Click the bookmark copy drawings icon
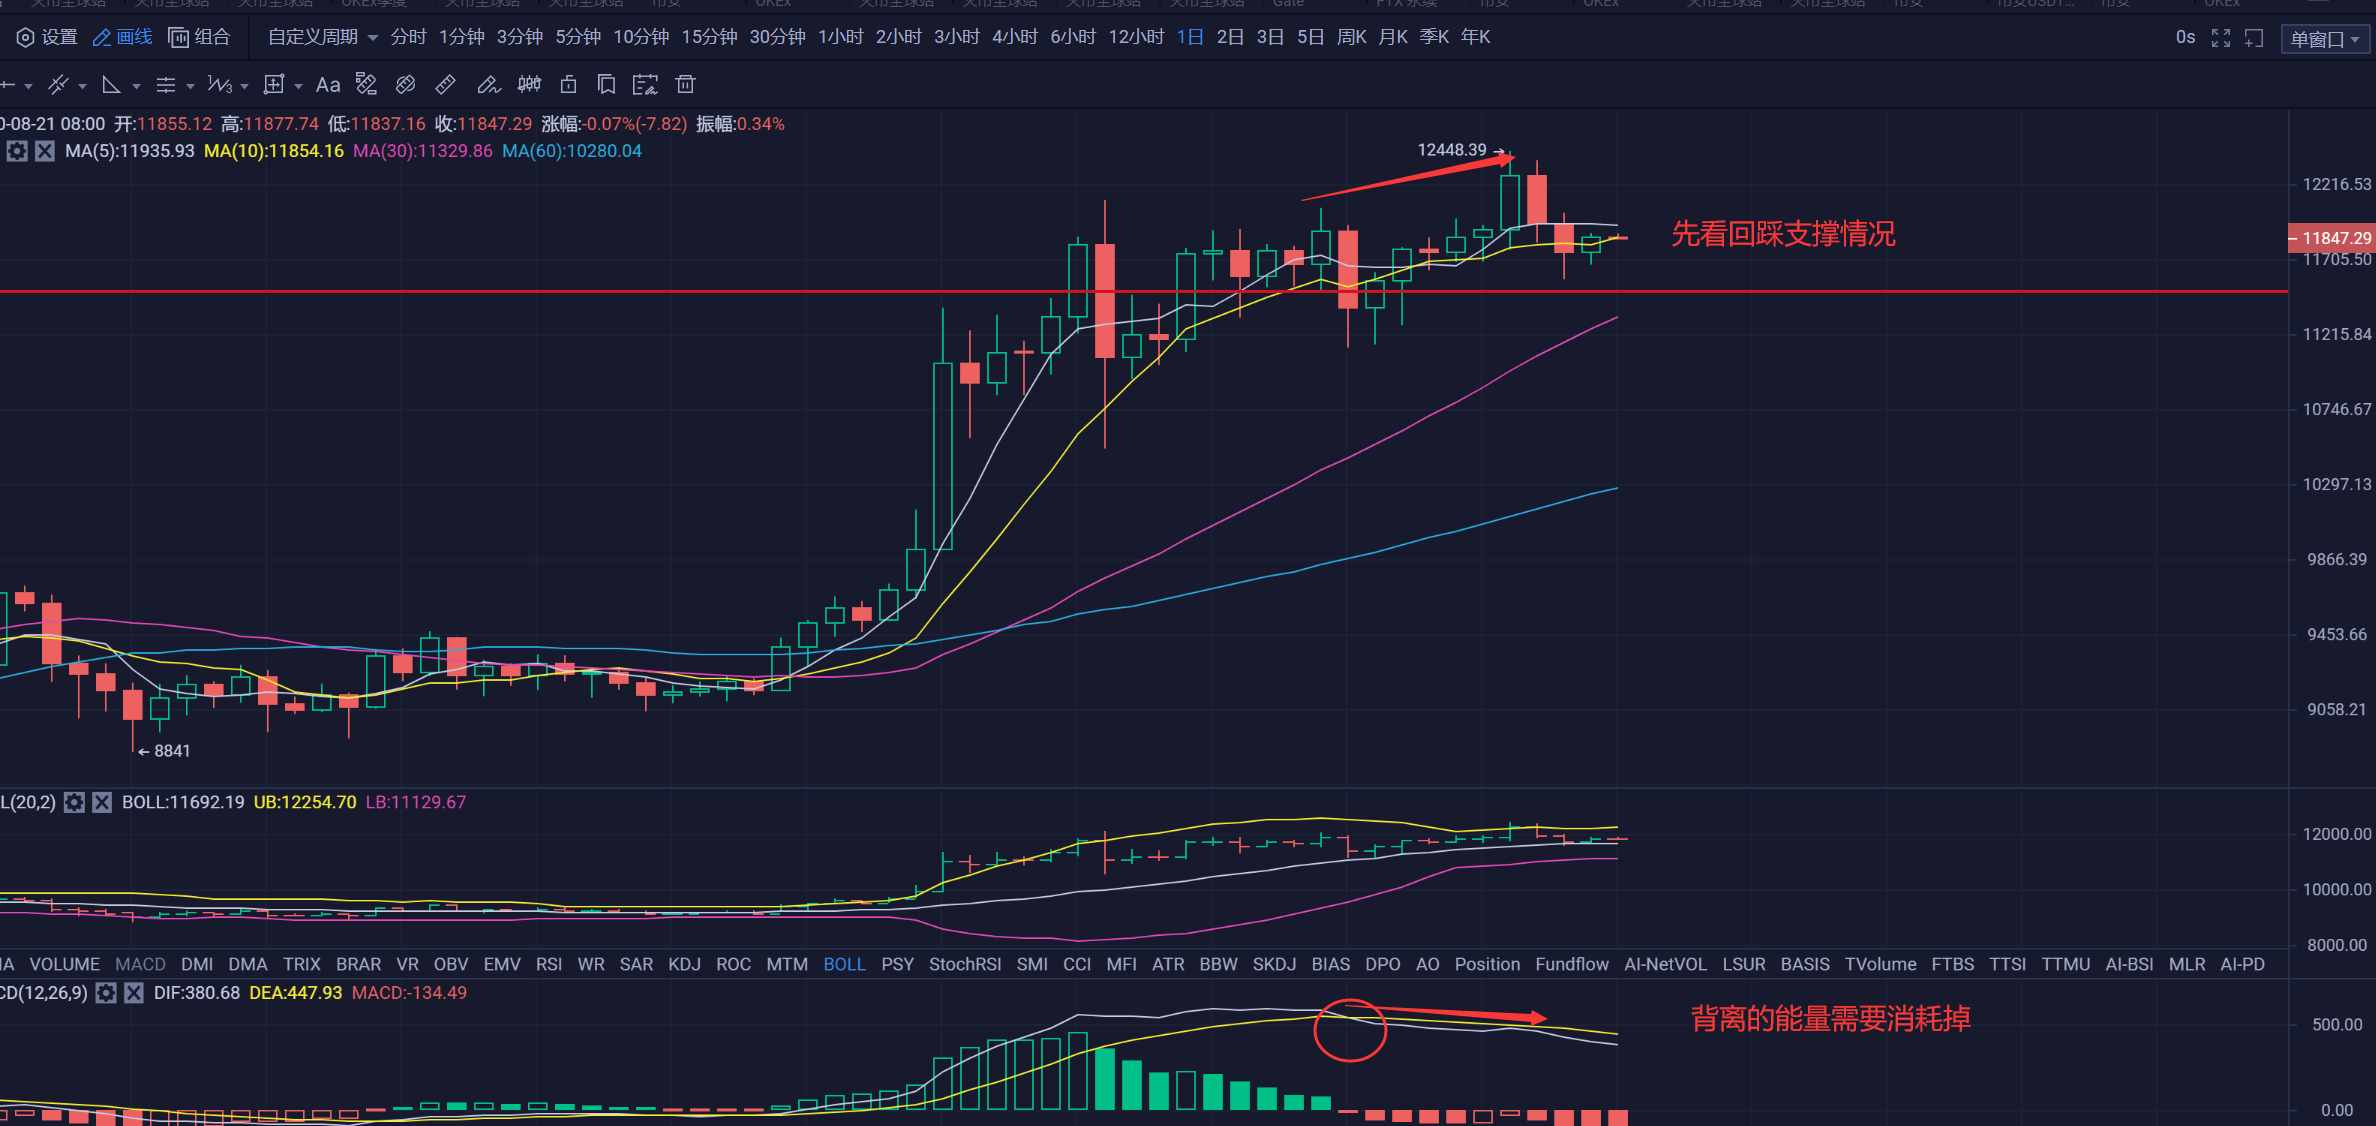This screenshot has width=2376, height=1126. 606,85
